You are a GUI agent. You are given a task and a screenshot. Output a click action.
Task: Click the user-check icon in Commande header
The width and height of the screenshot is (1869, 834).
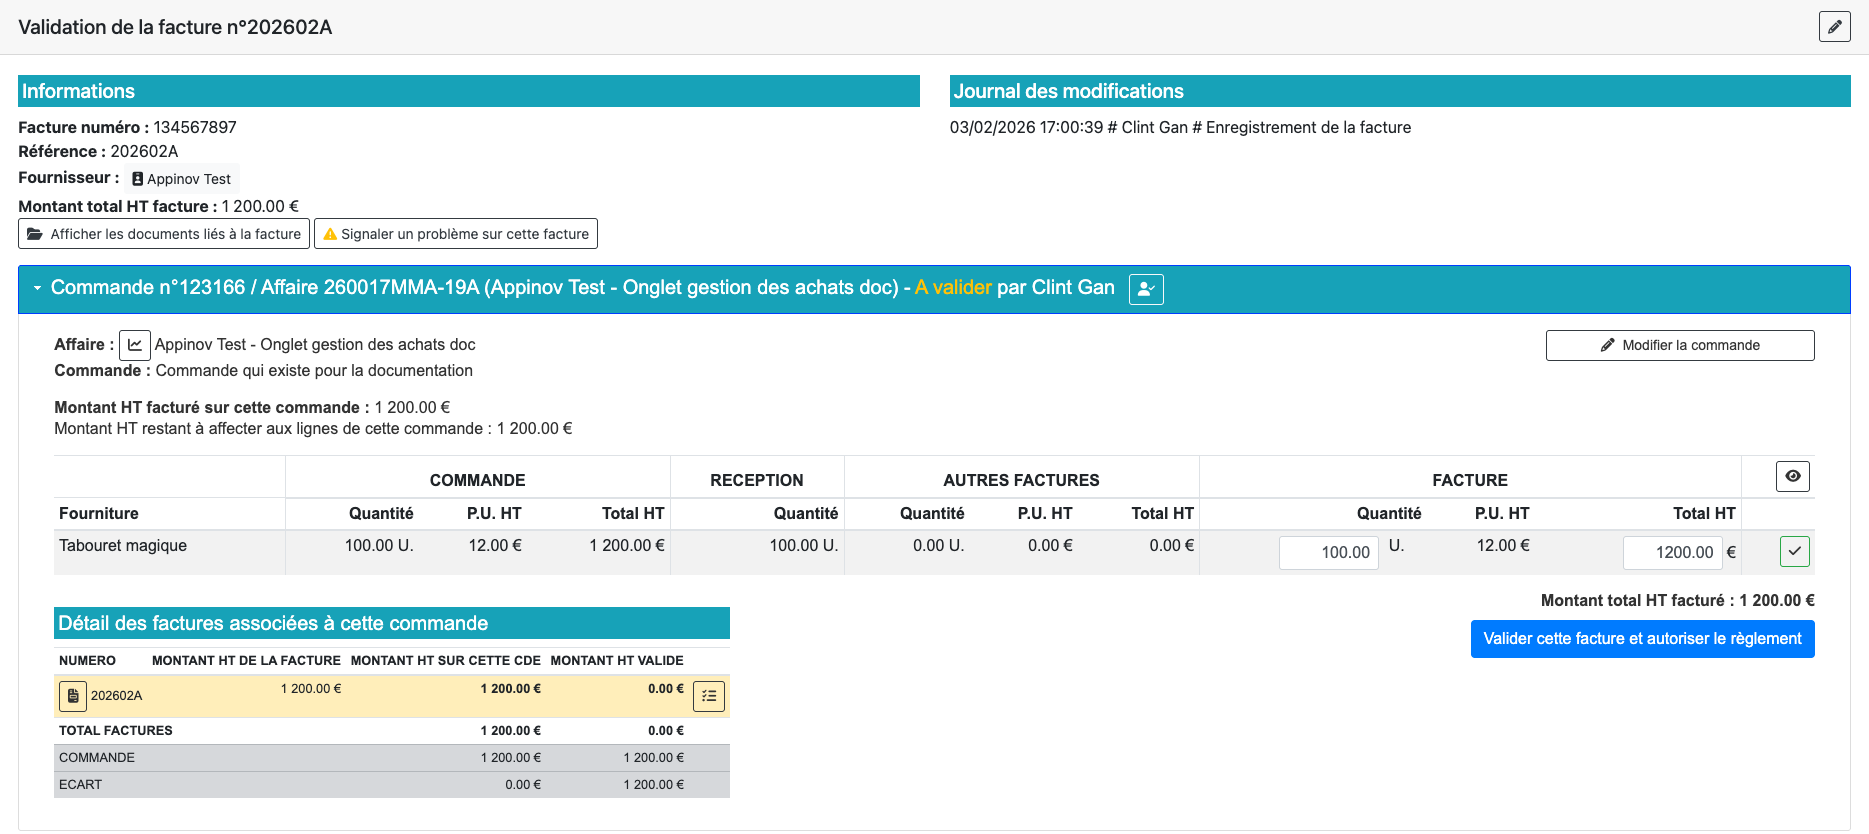coord(1146,289)
